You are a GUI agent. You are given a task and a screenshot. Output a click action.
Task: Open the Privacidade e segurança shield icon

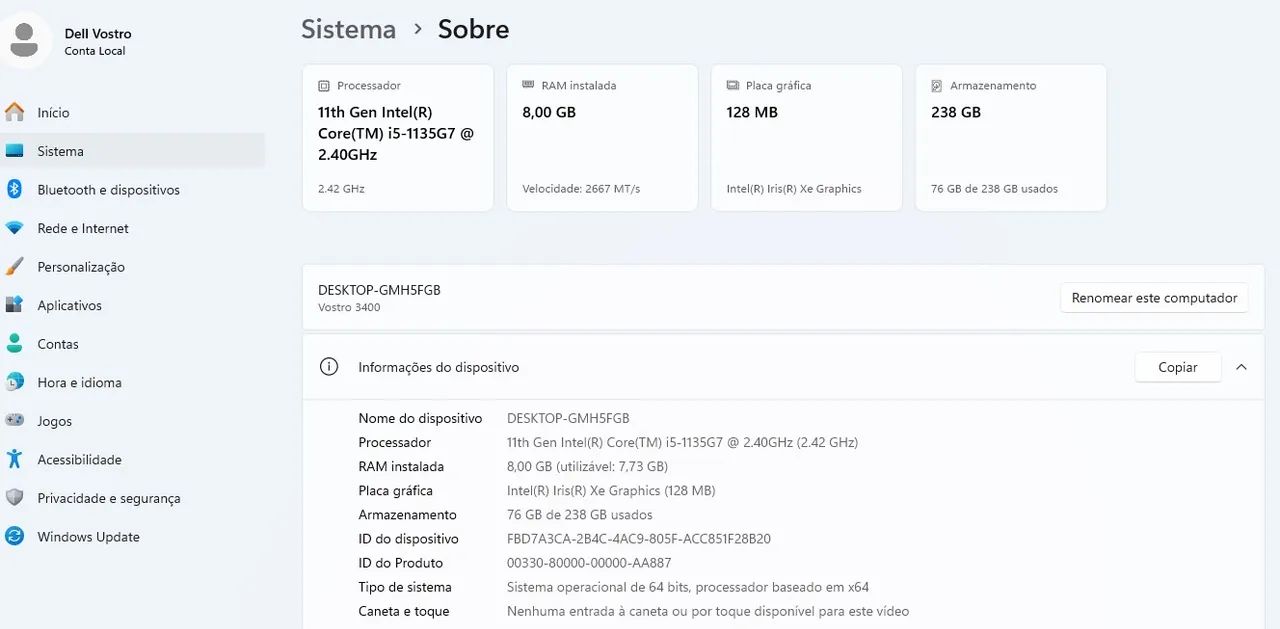point(15,498)
